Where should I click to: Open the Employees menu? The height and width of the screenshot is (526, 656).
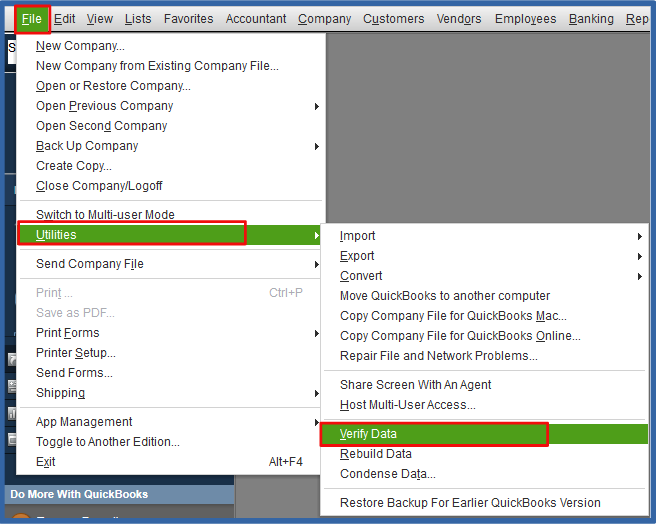click(525, 19)
